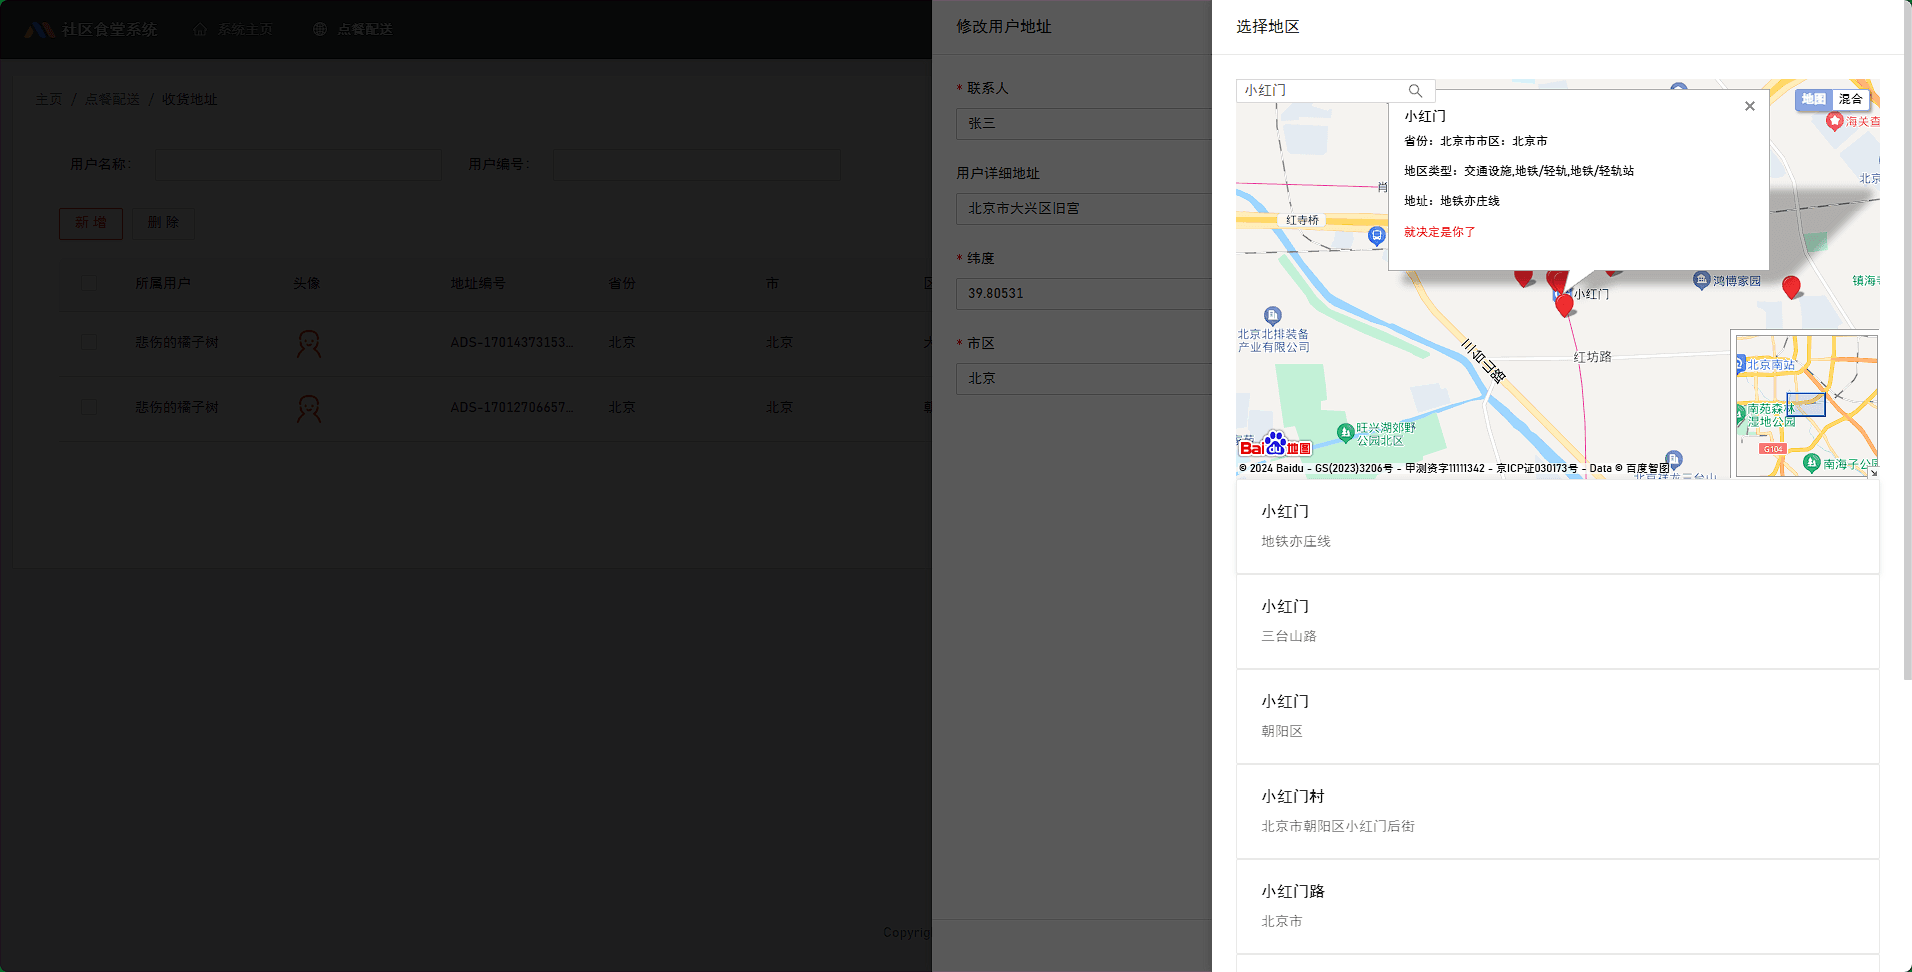Image resolution: width=1912 pixels, height=972 pixels.
Task: Click the 用户详细地址 field 北京市大兴区旧宫
Action: [1084, 208]
